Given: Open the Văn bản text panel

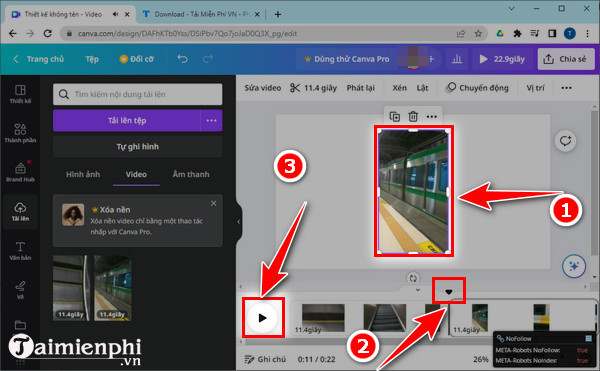Looking at the screenshot, I should tap(20, 251).
